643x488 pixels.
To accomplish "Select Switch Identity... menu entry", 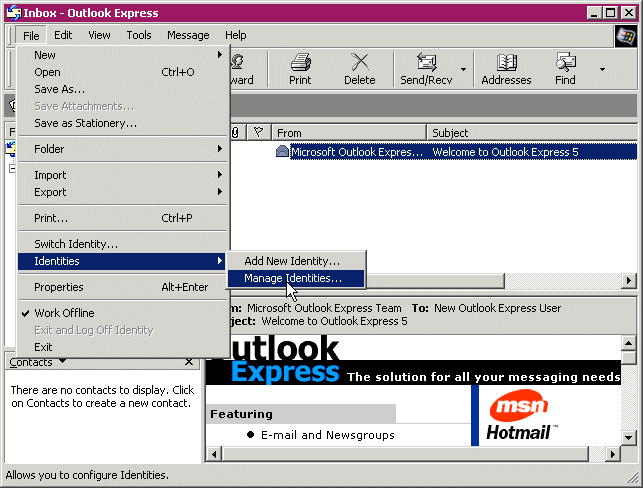I will click(x=122, y=244).
